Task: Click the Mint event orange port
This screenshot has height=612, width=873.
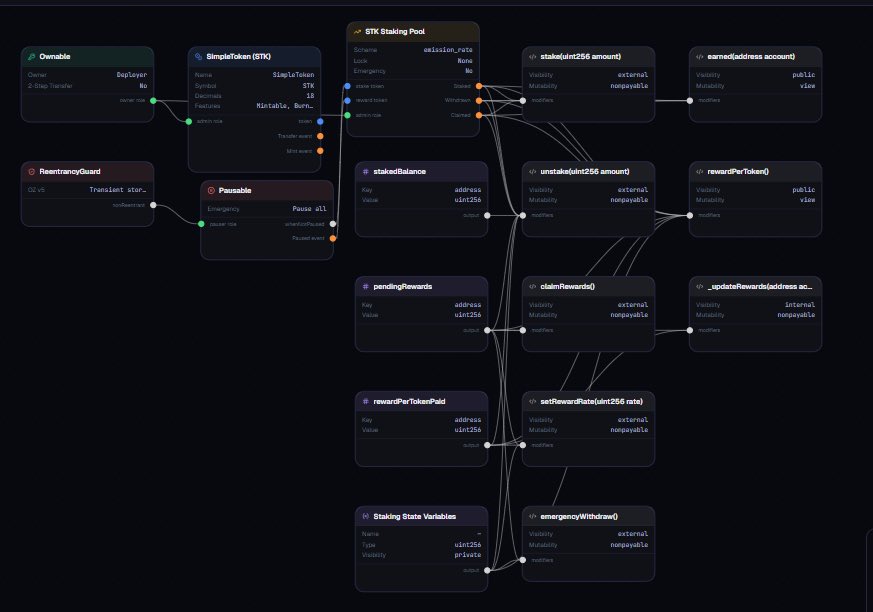Action: point(320,151)
